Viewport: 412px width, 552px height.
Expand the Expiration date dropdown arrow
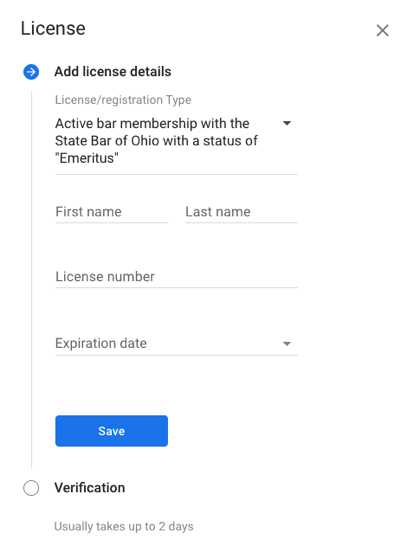pos(287,344)
